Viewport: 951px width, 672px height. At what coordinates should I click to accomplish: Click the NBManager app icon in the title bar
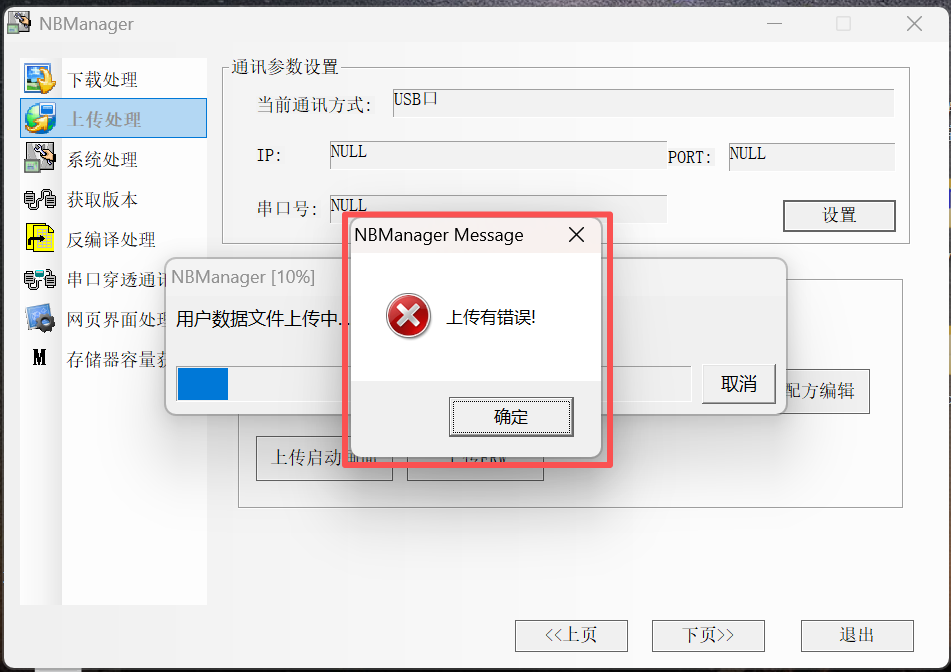click(x=19, y=23)
